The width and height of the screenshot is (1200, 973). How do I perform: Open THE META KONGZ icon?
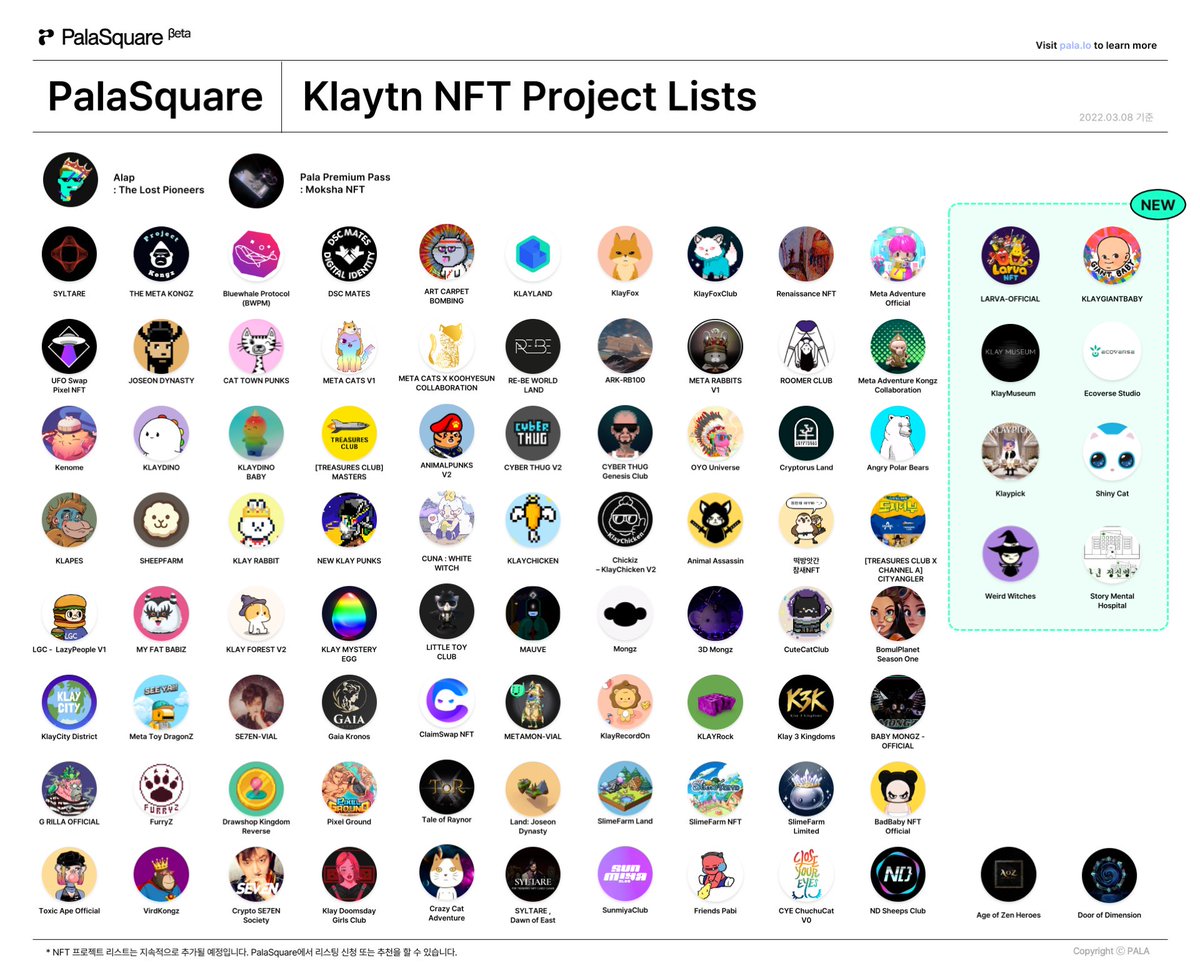pyautogui.click(x=161, y=254)
